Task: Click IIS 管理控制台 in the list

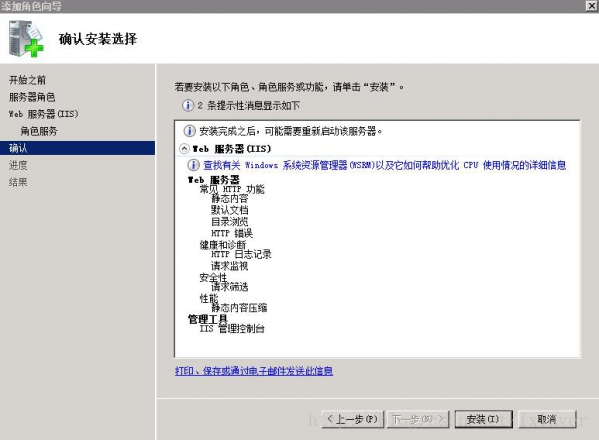Action: point(232,328)
